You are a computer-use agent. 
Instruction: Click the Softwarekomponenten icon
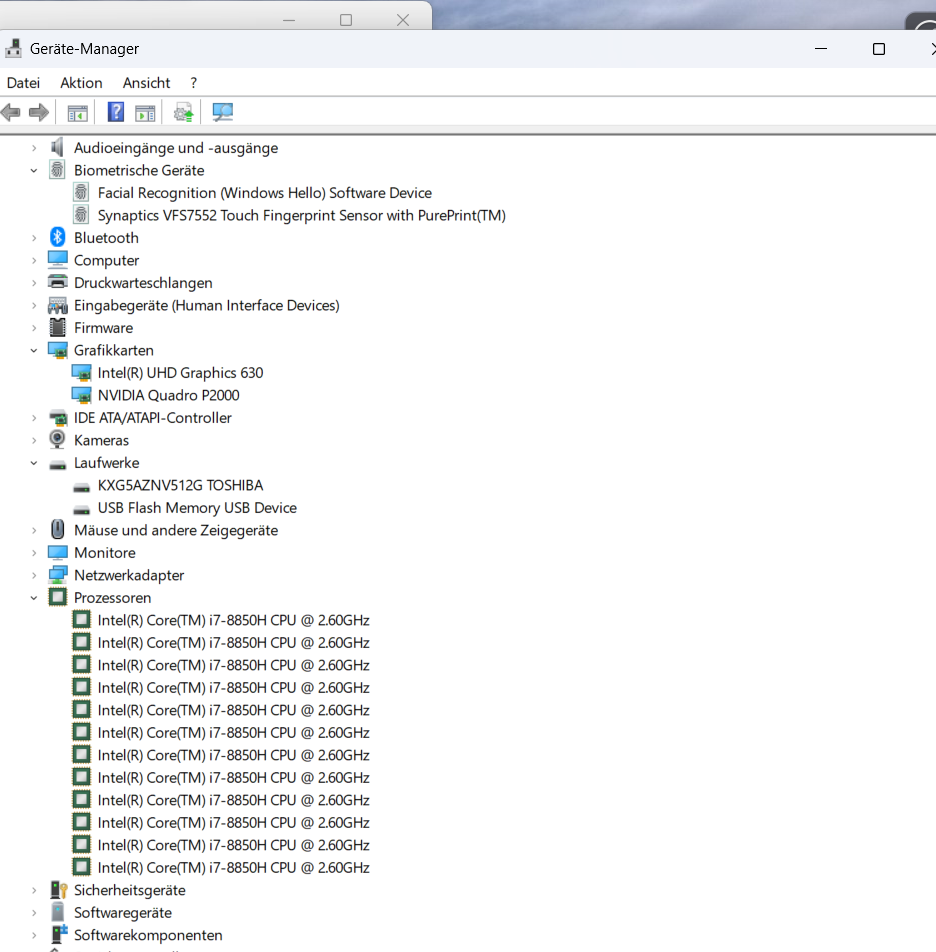point(58,934)
